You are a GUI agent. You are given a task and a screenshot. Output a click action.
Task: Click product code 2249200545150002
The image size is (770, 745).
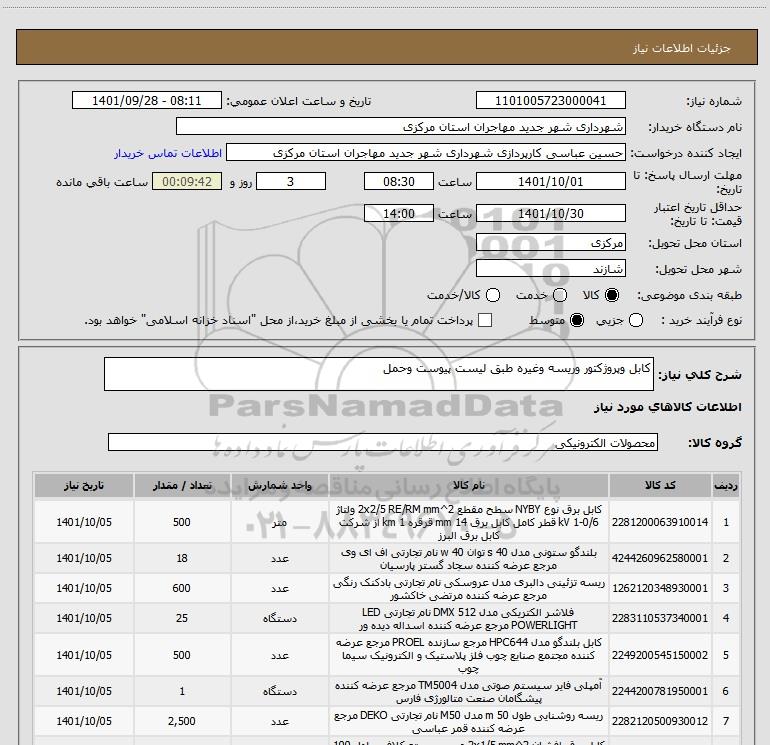click(660, 655)
